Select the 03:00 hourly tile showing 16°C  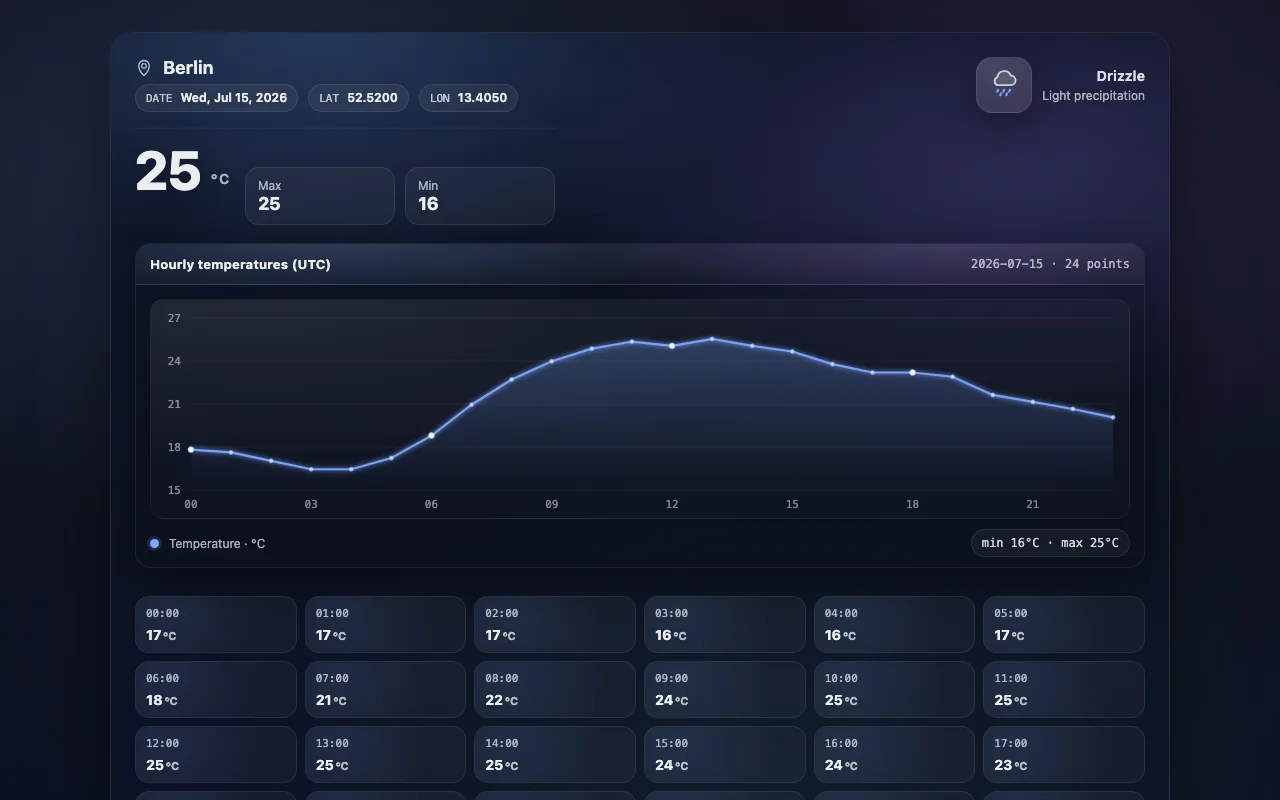point(725,625)
